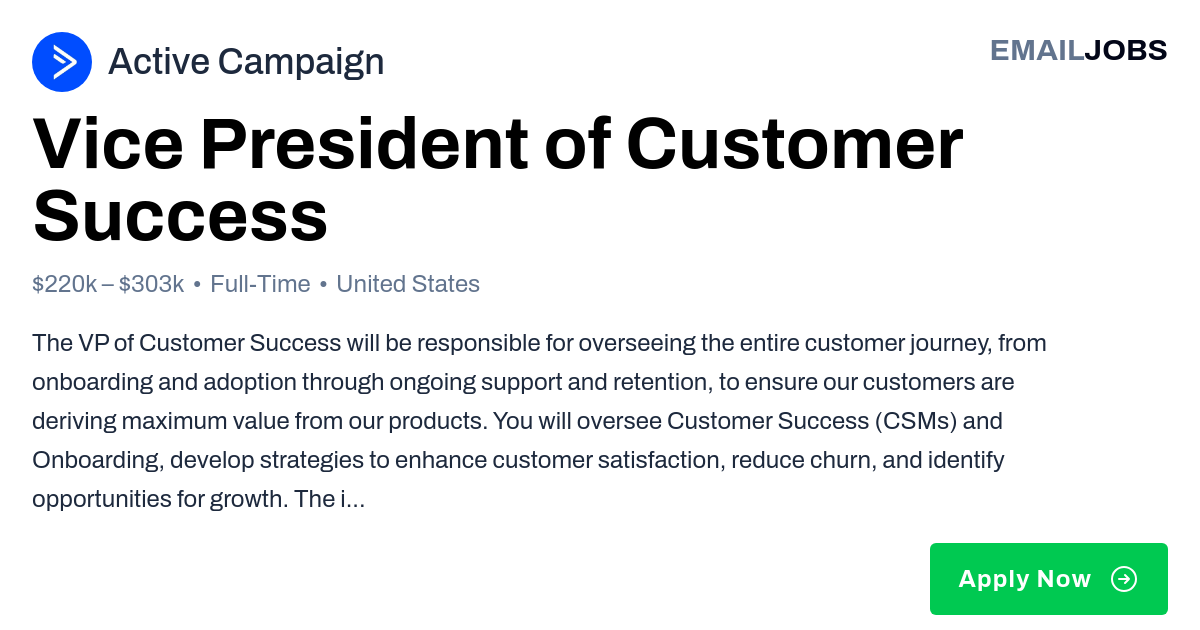
Task: Expand the truncated description at the ellipsis
Action: click(355, 499)
